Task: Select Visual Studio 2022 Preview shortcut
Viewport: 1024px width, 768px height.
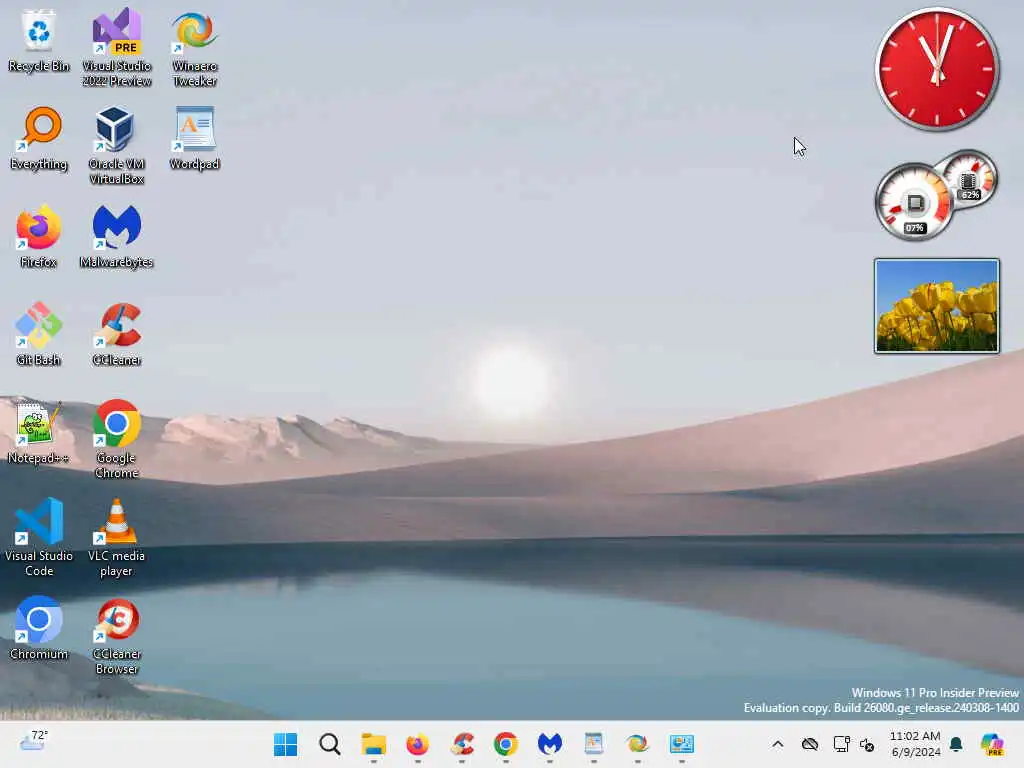Action: point(116,48)
